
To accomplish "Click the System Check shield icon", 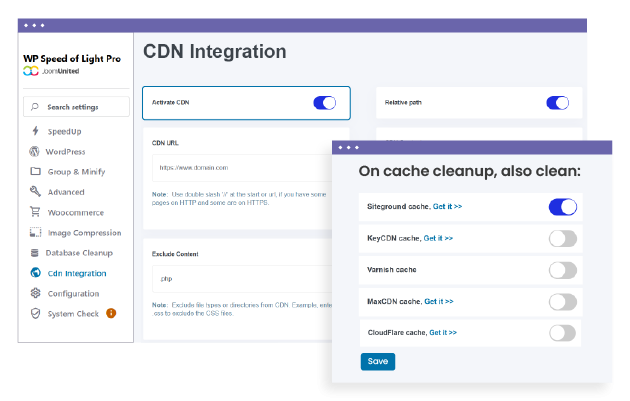I will point(36,313).
